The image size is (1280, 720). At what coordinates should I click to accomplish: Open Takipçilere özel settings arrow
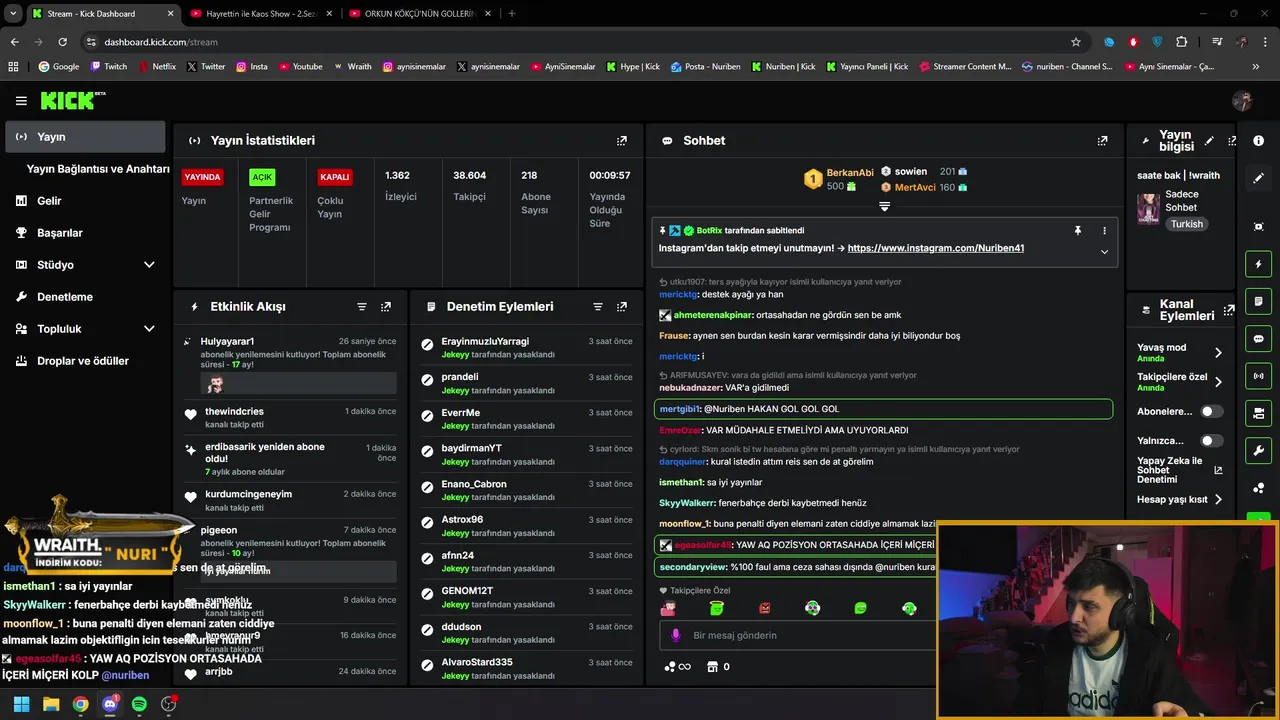point(1218,382)
